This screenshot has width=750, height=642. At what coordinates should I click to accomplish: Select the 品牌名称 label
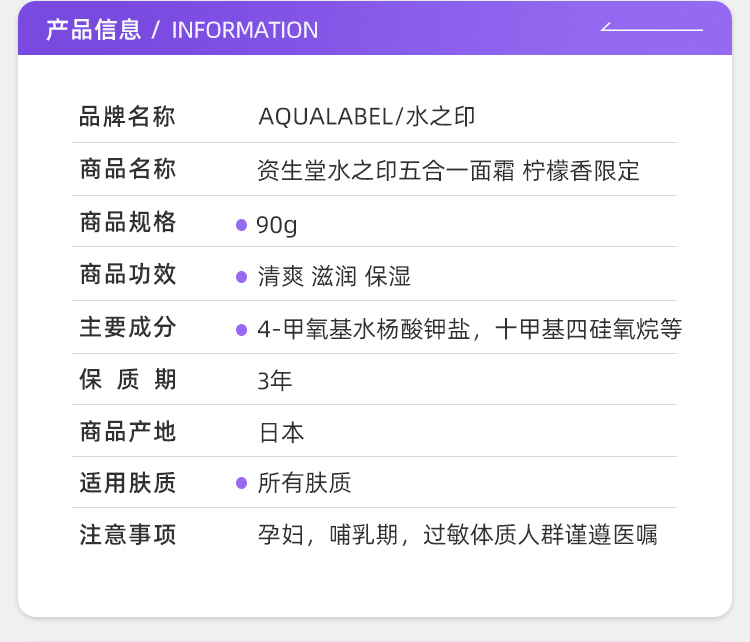pyautogui.click(x=128, y=117)
